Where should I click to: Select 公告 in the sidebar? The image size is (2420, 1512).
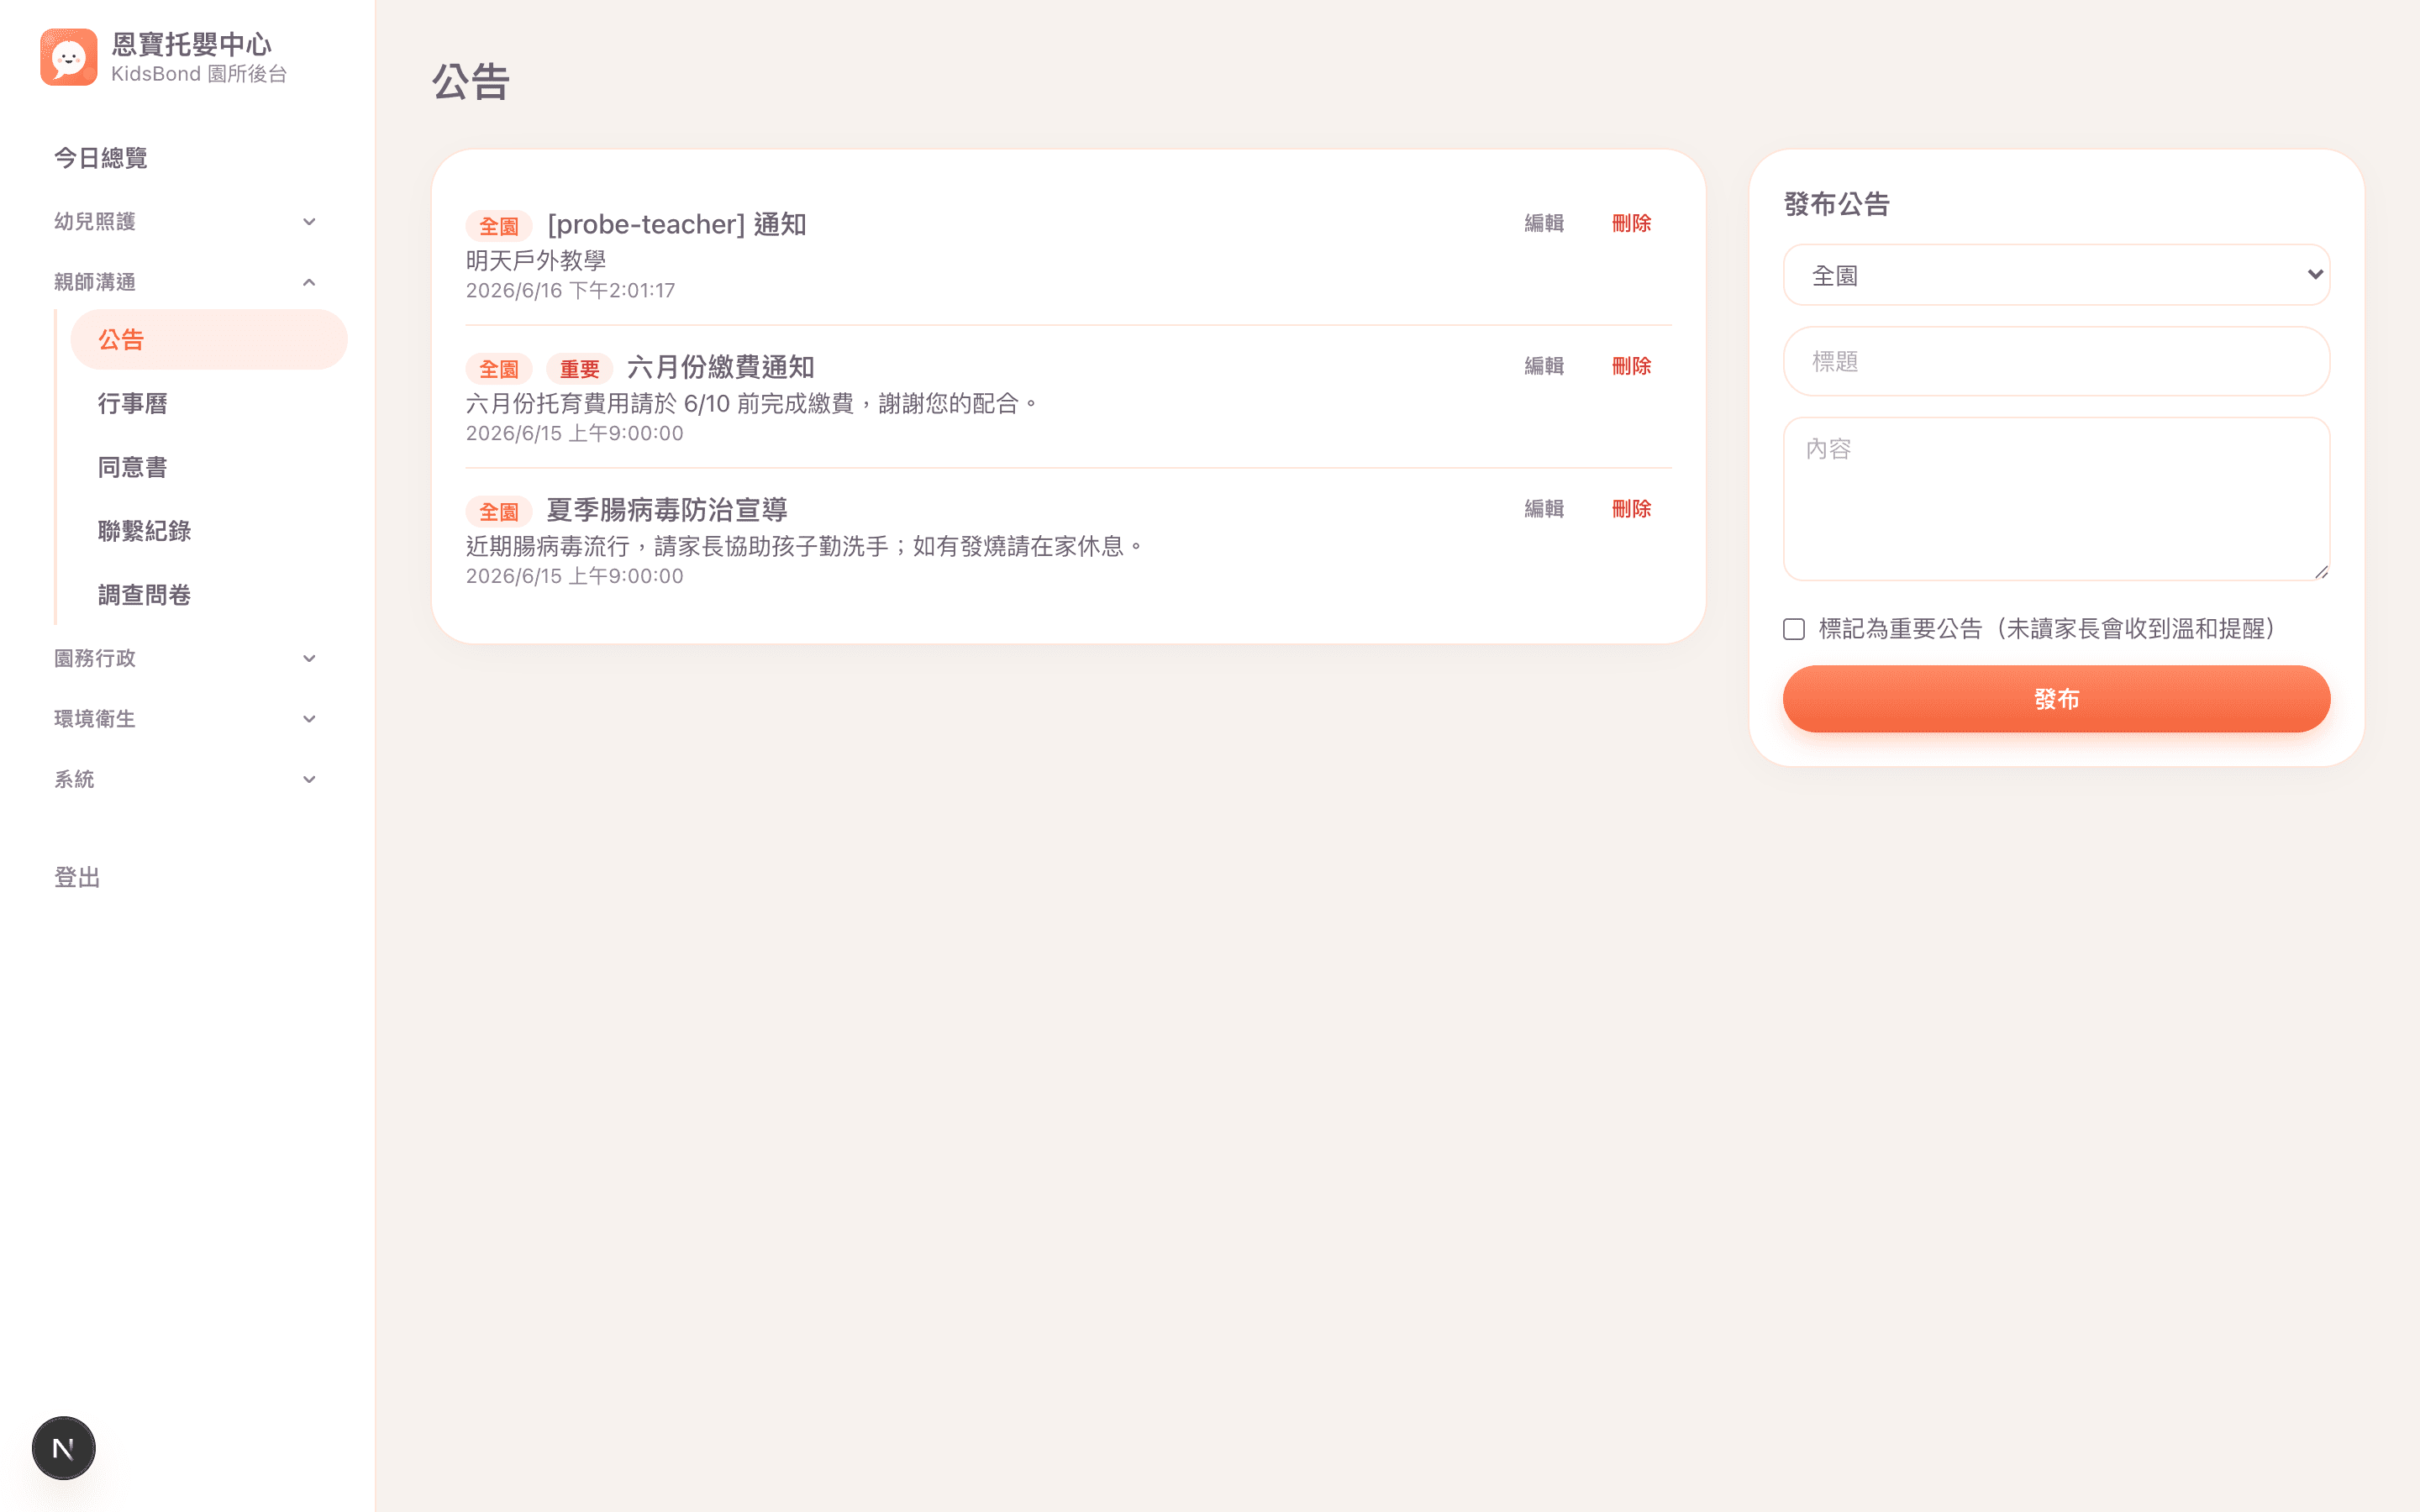coord(209,339)
